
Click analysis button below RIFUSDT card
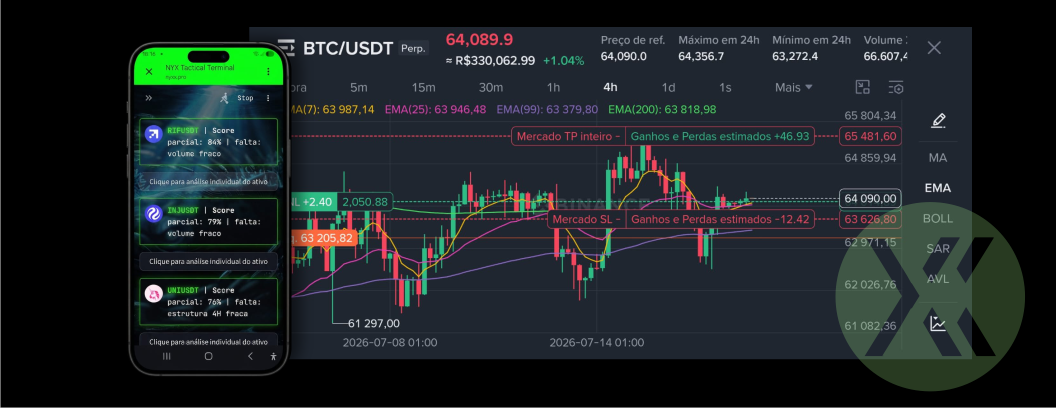coord(209,181)
